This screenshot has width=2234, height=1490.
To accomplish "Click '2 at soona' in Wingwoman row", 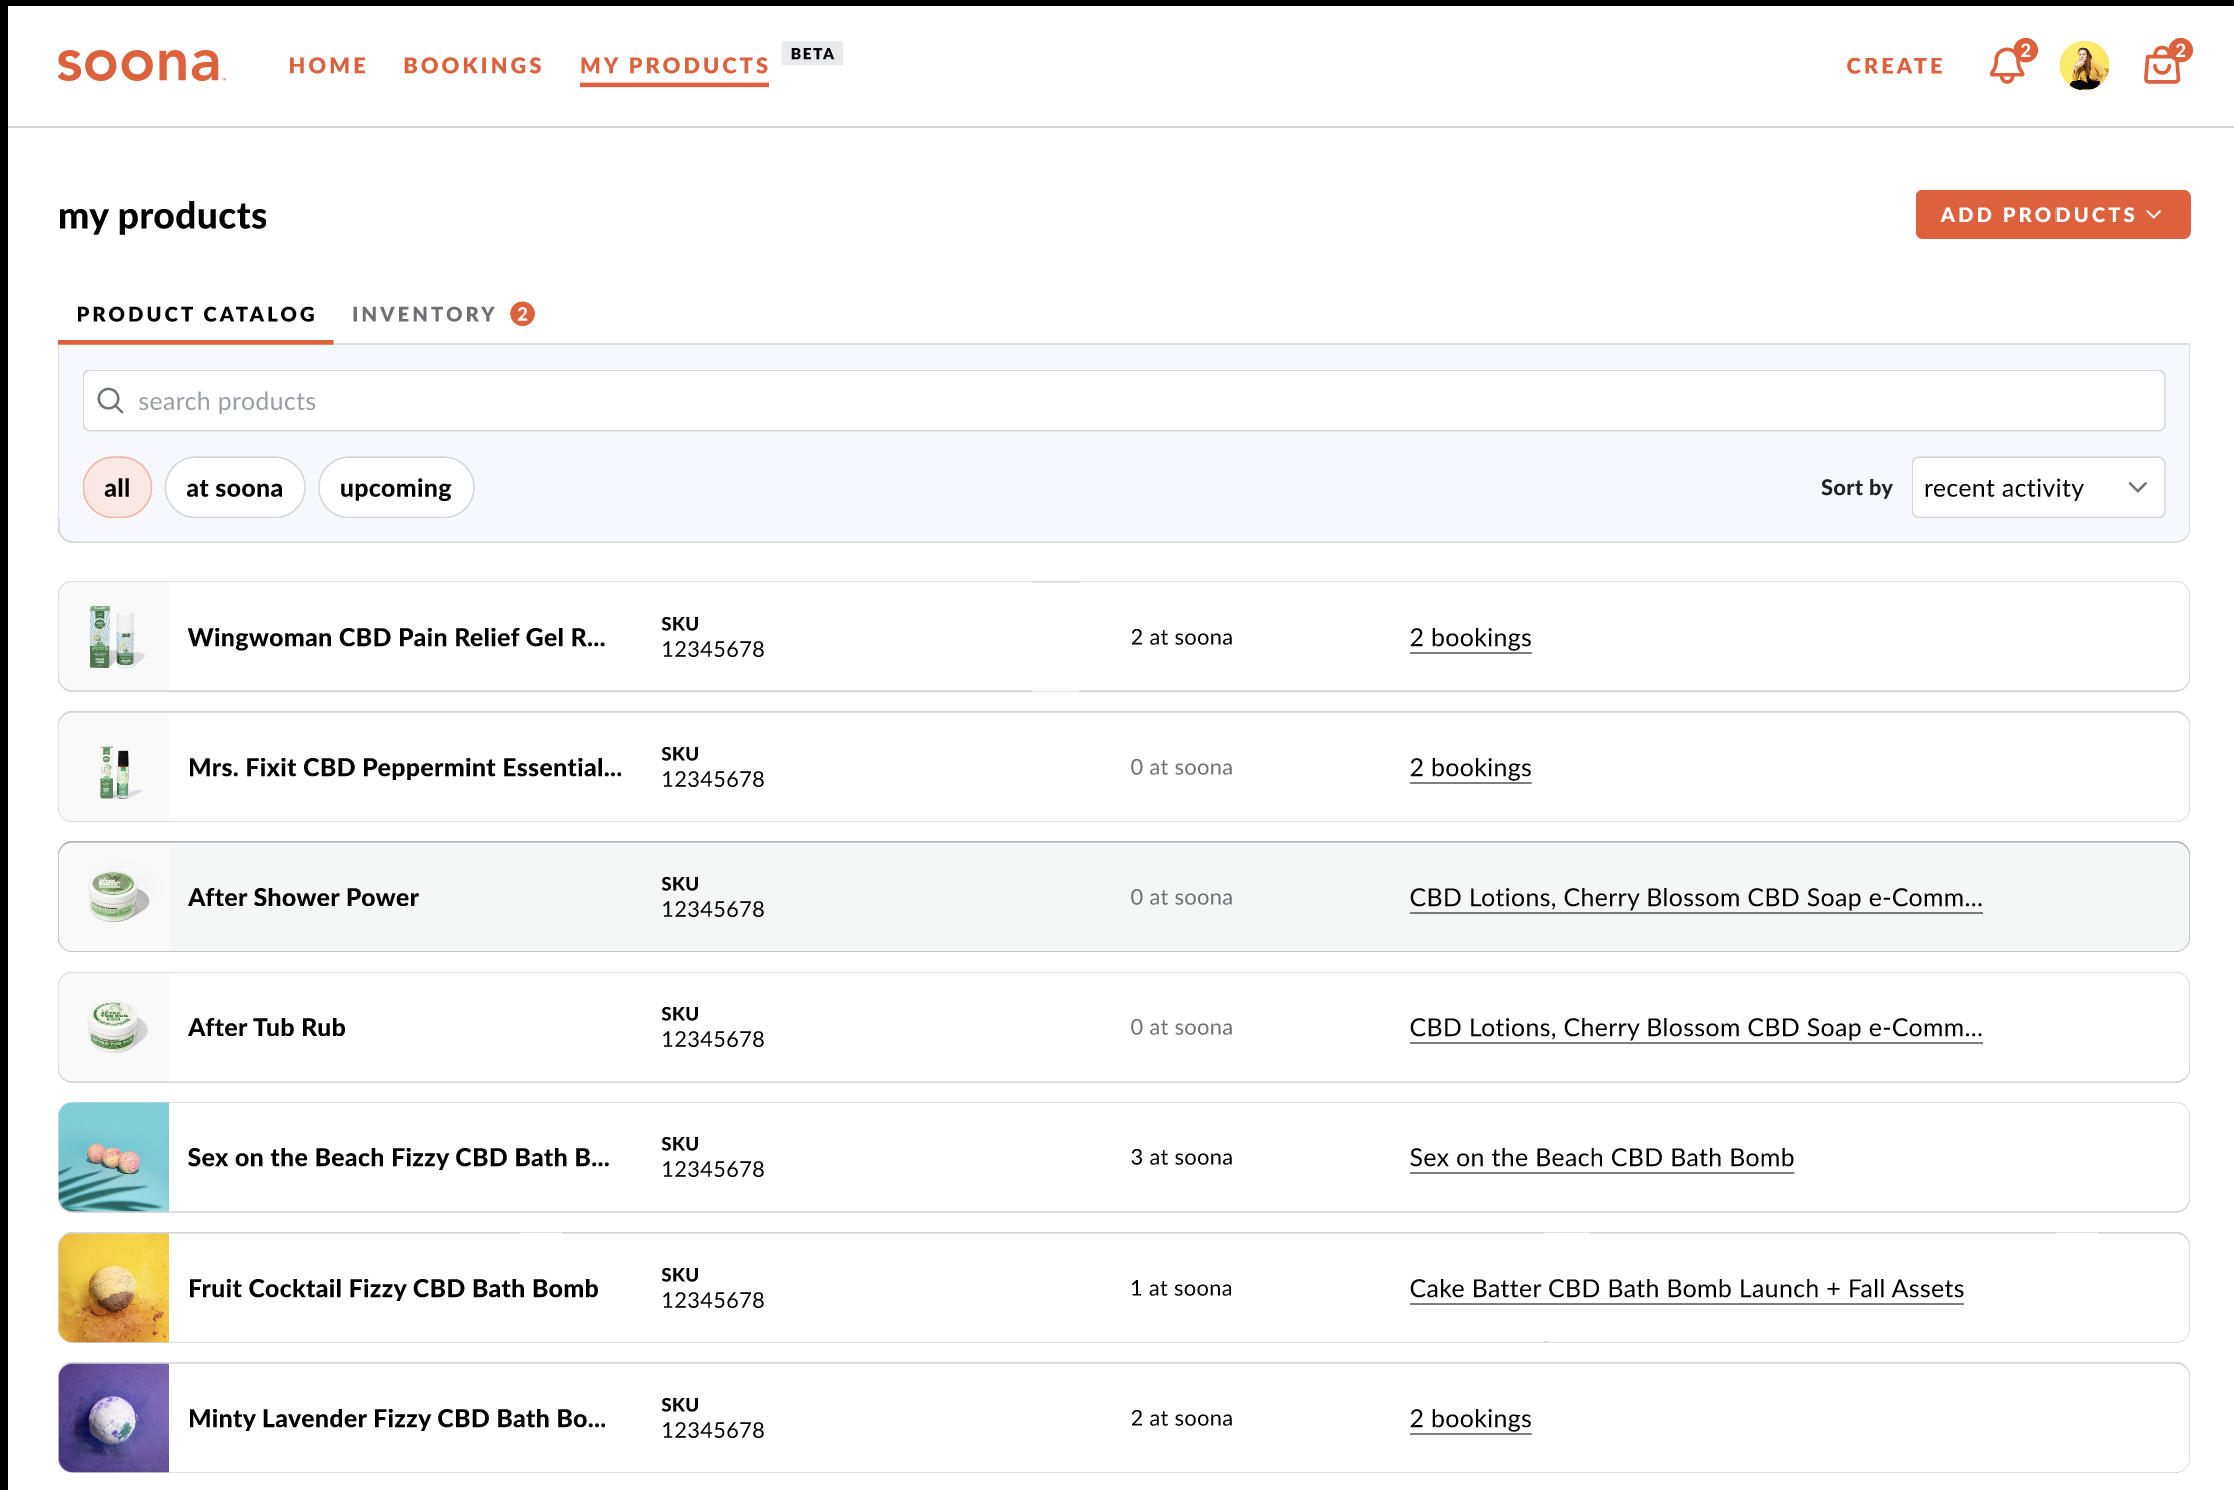I will click(x=1181, y=638).
